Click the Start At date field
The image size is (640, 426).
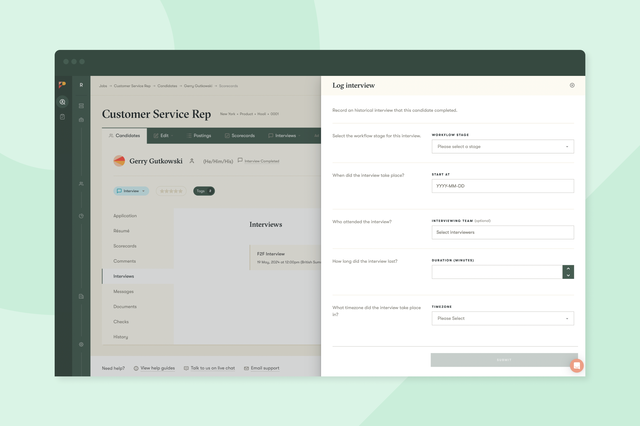click(503, 186)
